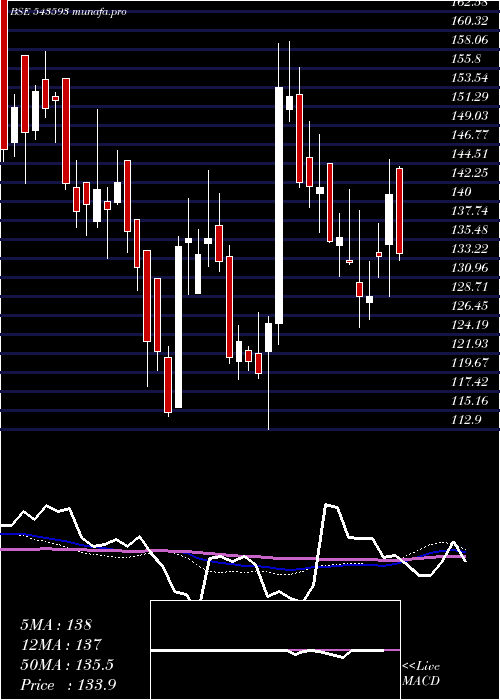Click the '5MA : 138' readout
The width and height of the screenshot is (500, 700).
(x=56, y=625)
